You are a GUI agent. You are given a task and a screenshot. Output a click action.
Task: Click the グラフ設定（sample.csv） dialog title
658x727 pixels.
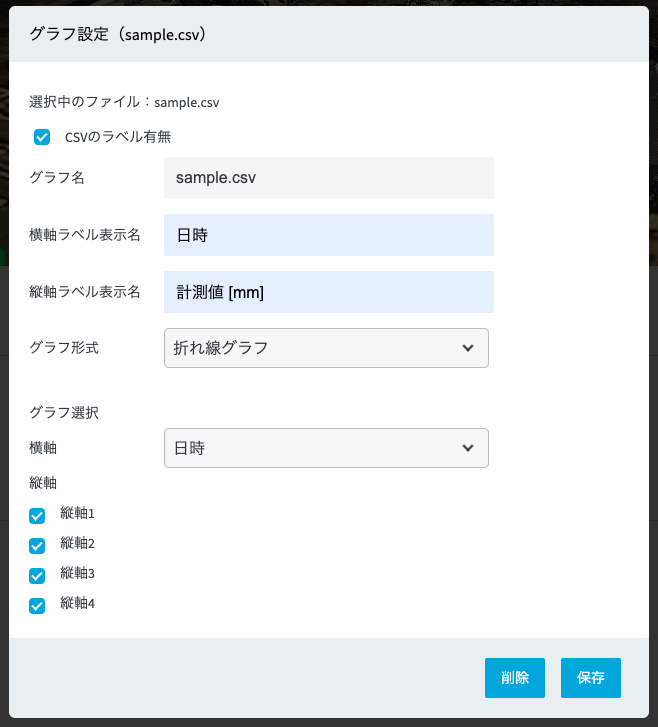(x=118, y=33)
